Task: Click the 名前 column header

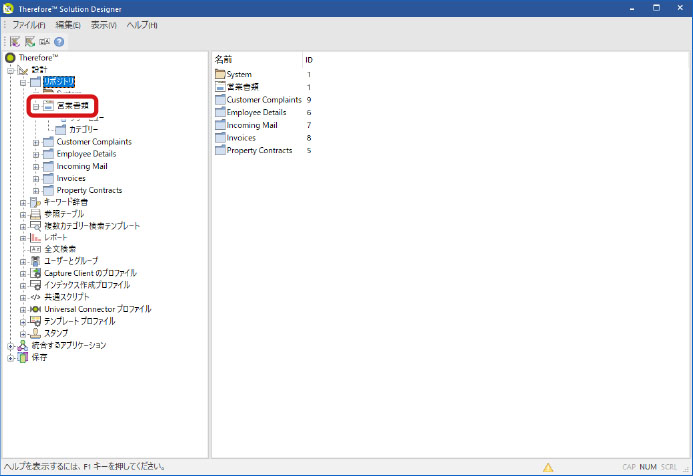Action: click(x=224, y=60)
